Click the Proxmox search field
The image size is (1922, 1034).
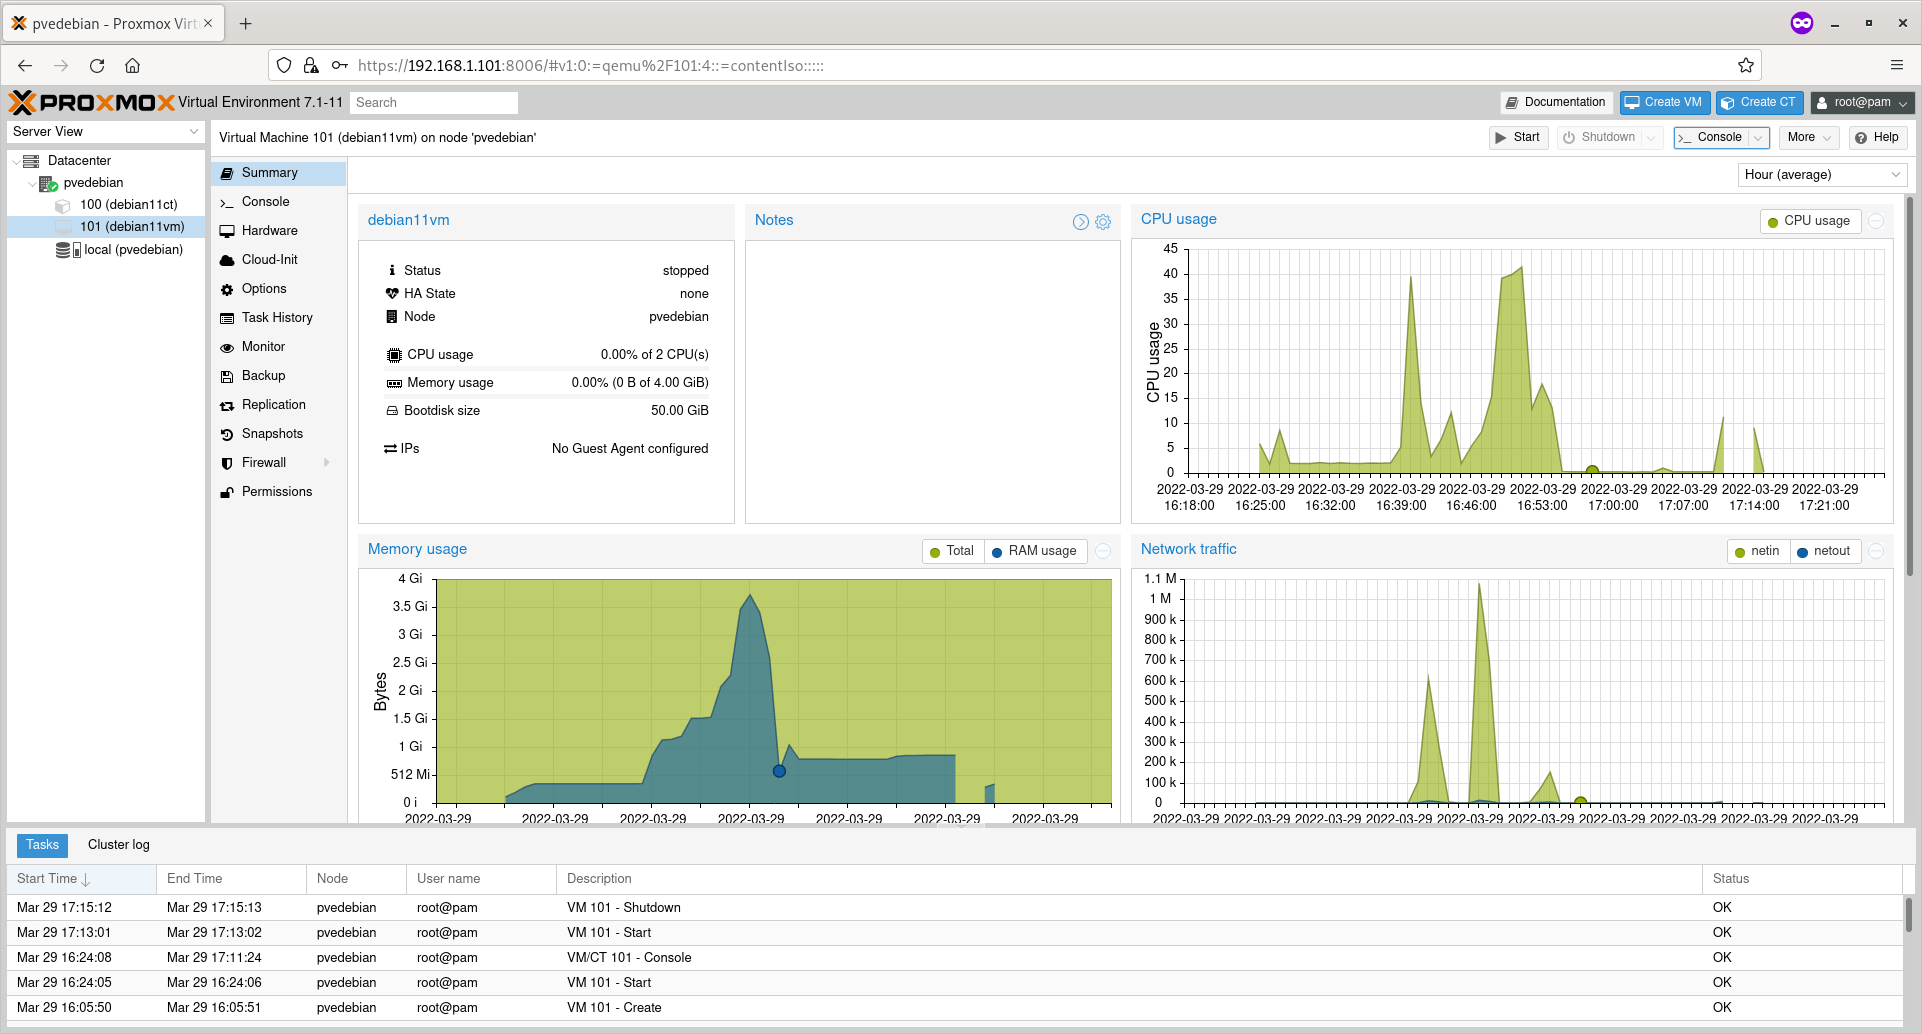click(x=434, y=103)
